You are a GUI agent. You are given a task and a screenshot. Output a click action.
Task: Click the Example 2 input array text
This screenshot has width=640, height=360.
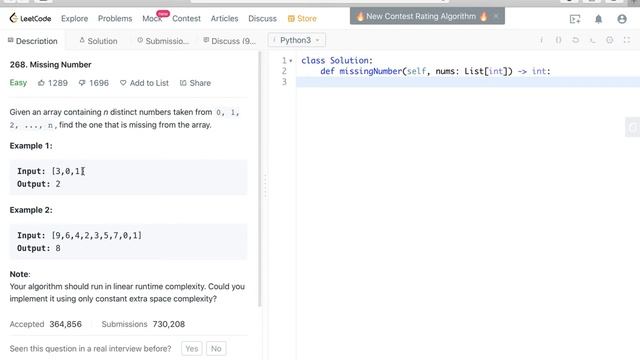[x=97, y=235]
